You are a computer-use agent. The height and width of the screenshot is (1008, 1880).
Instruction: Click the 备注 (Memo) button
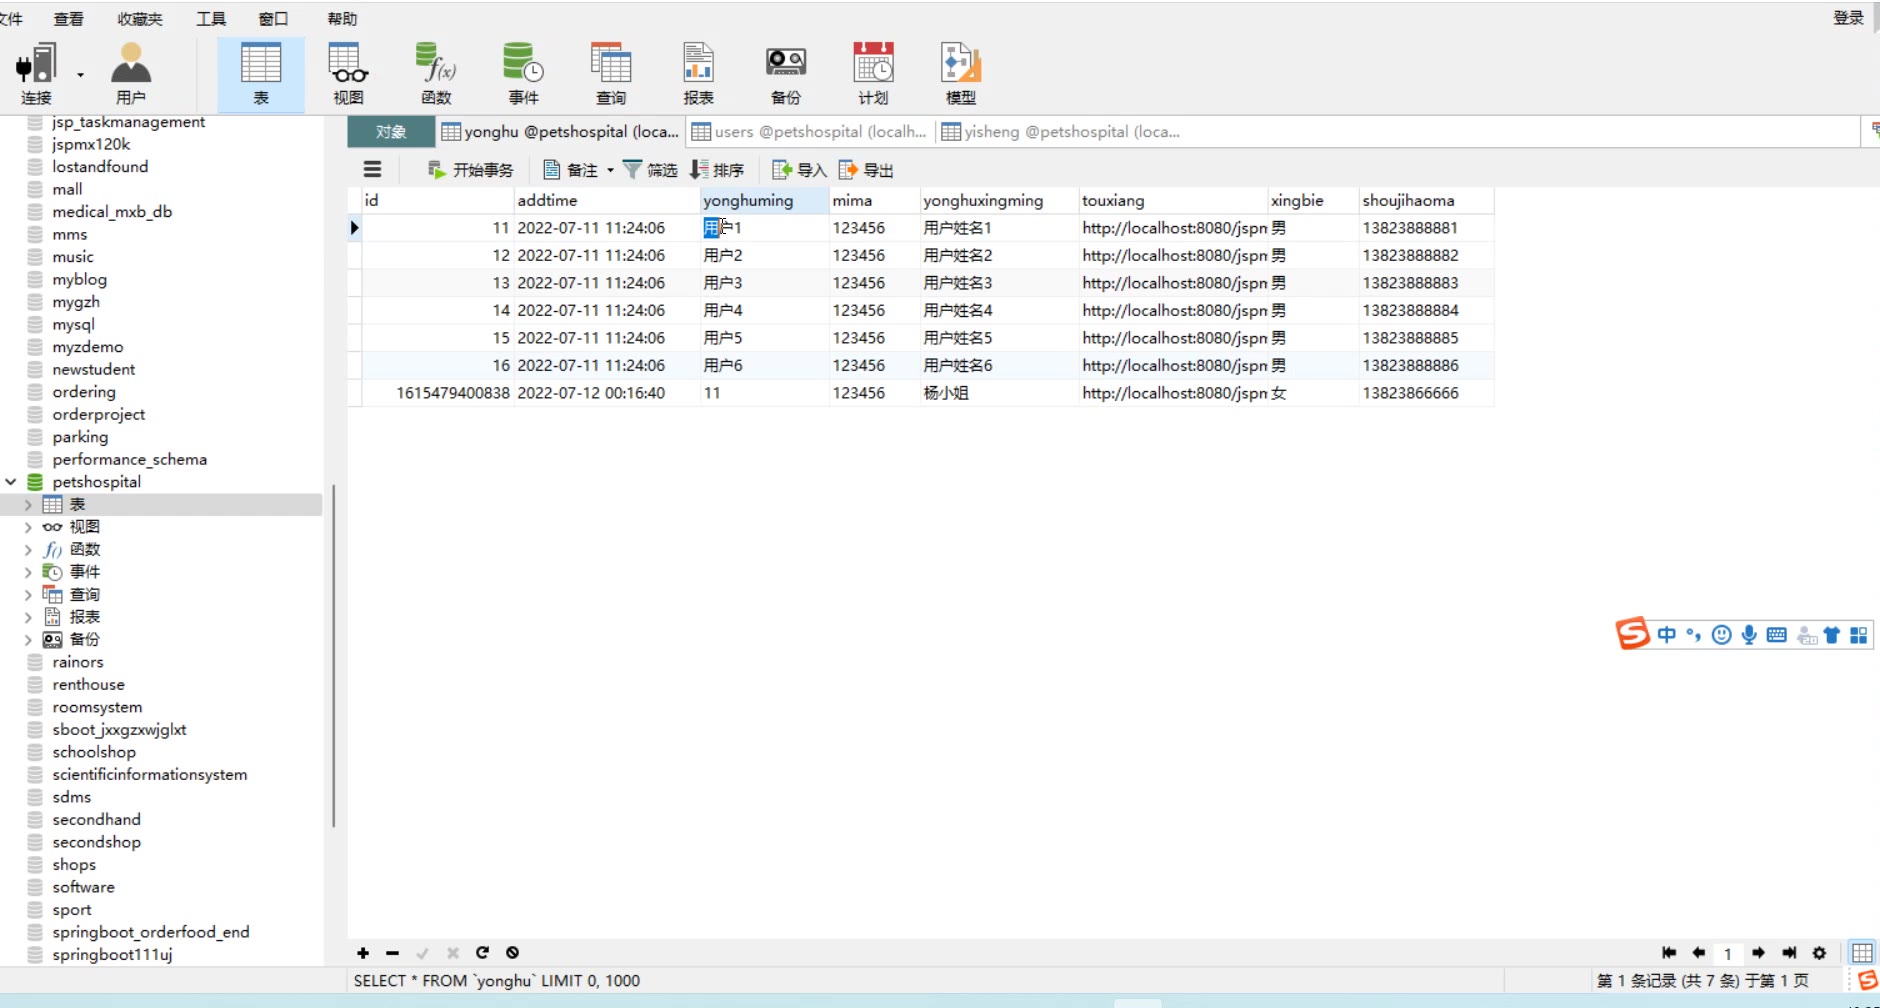coord(570,170)
